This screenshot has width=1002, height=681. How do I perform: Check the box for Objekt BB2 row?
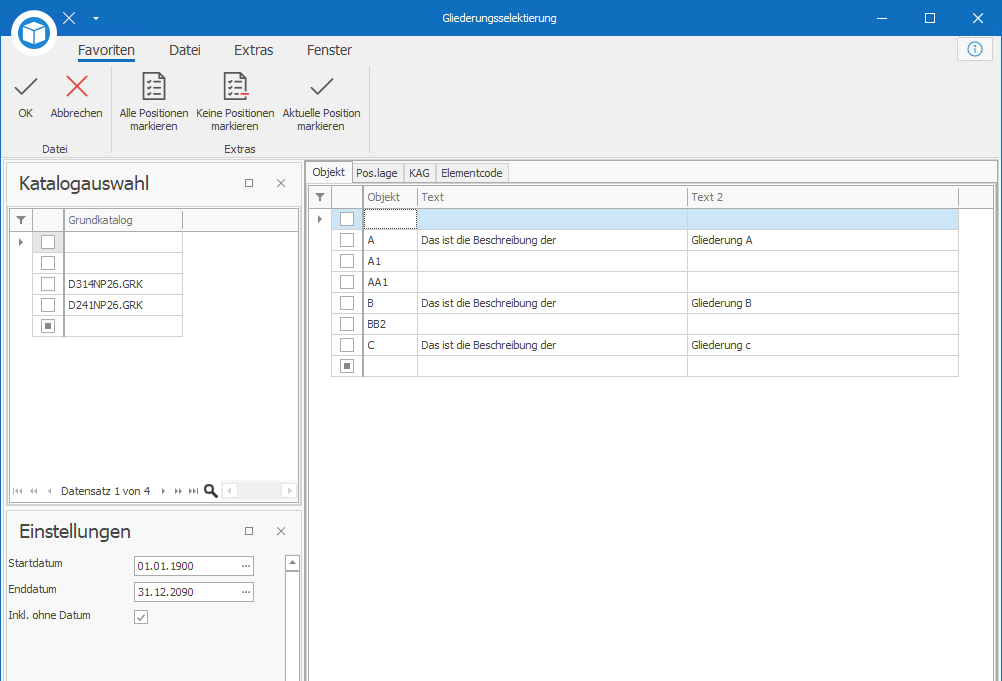pyautogui.click(x=347, y=324)
